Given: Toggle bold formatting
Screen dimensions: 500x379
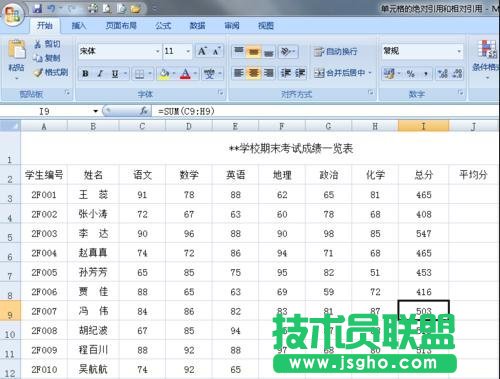Looking at the screenshot, I should (85, 73).
